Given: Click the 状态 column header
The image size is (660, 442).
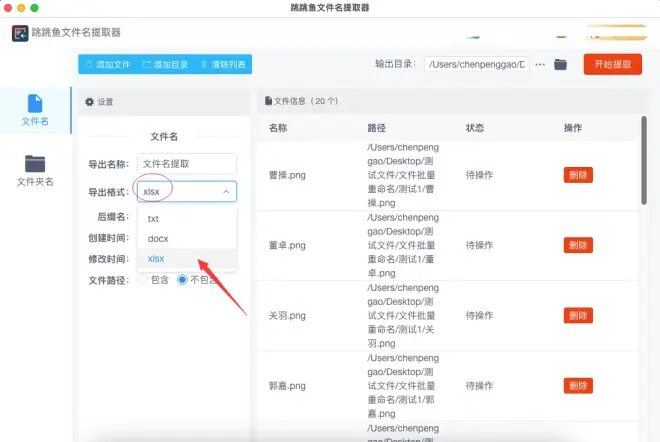Looking at the screenshot, I should [475, 128].
